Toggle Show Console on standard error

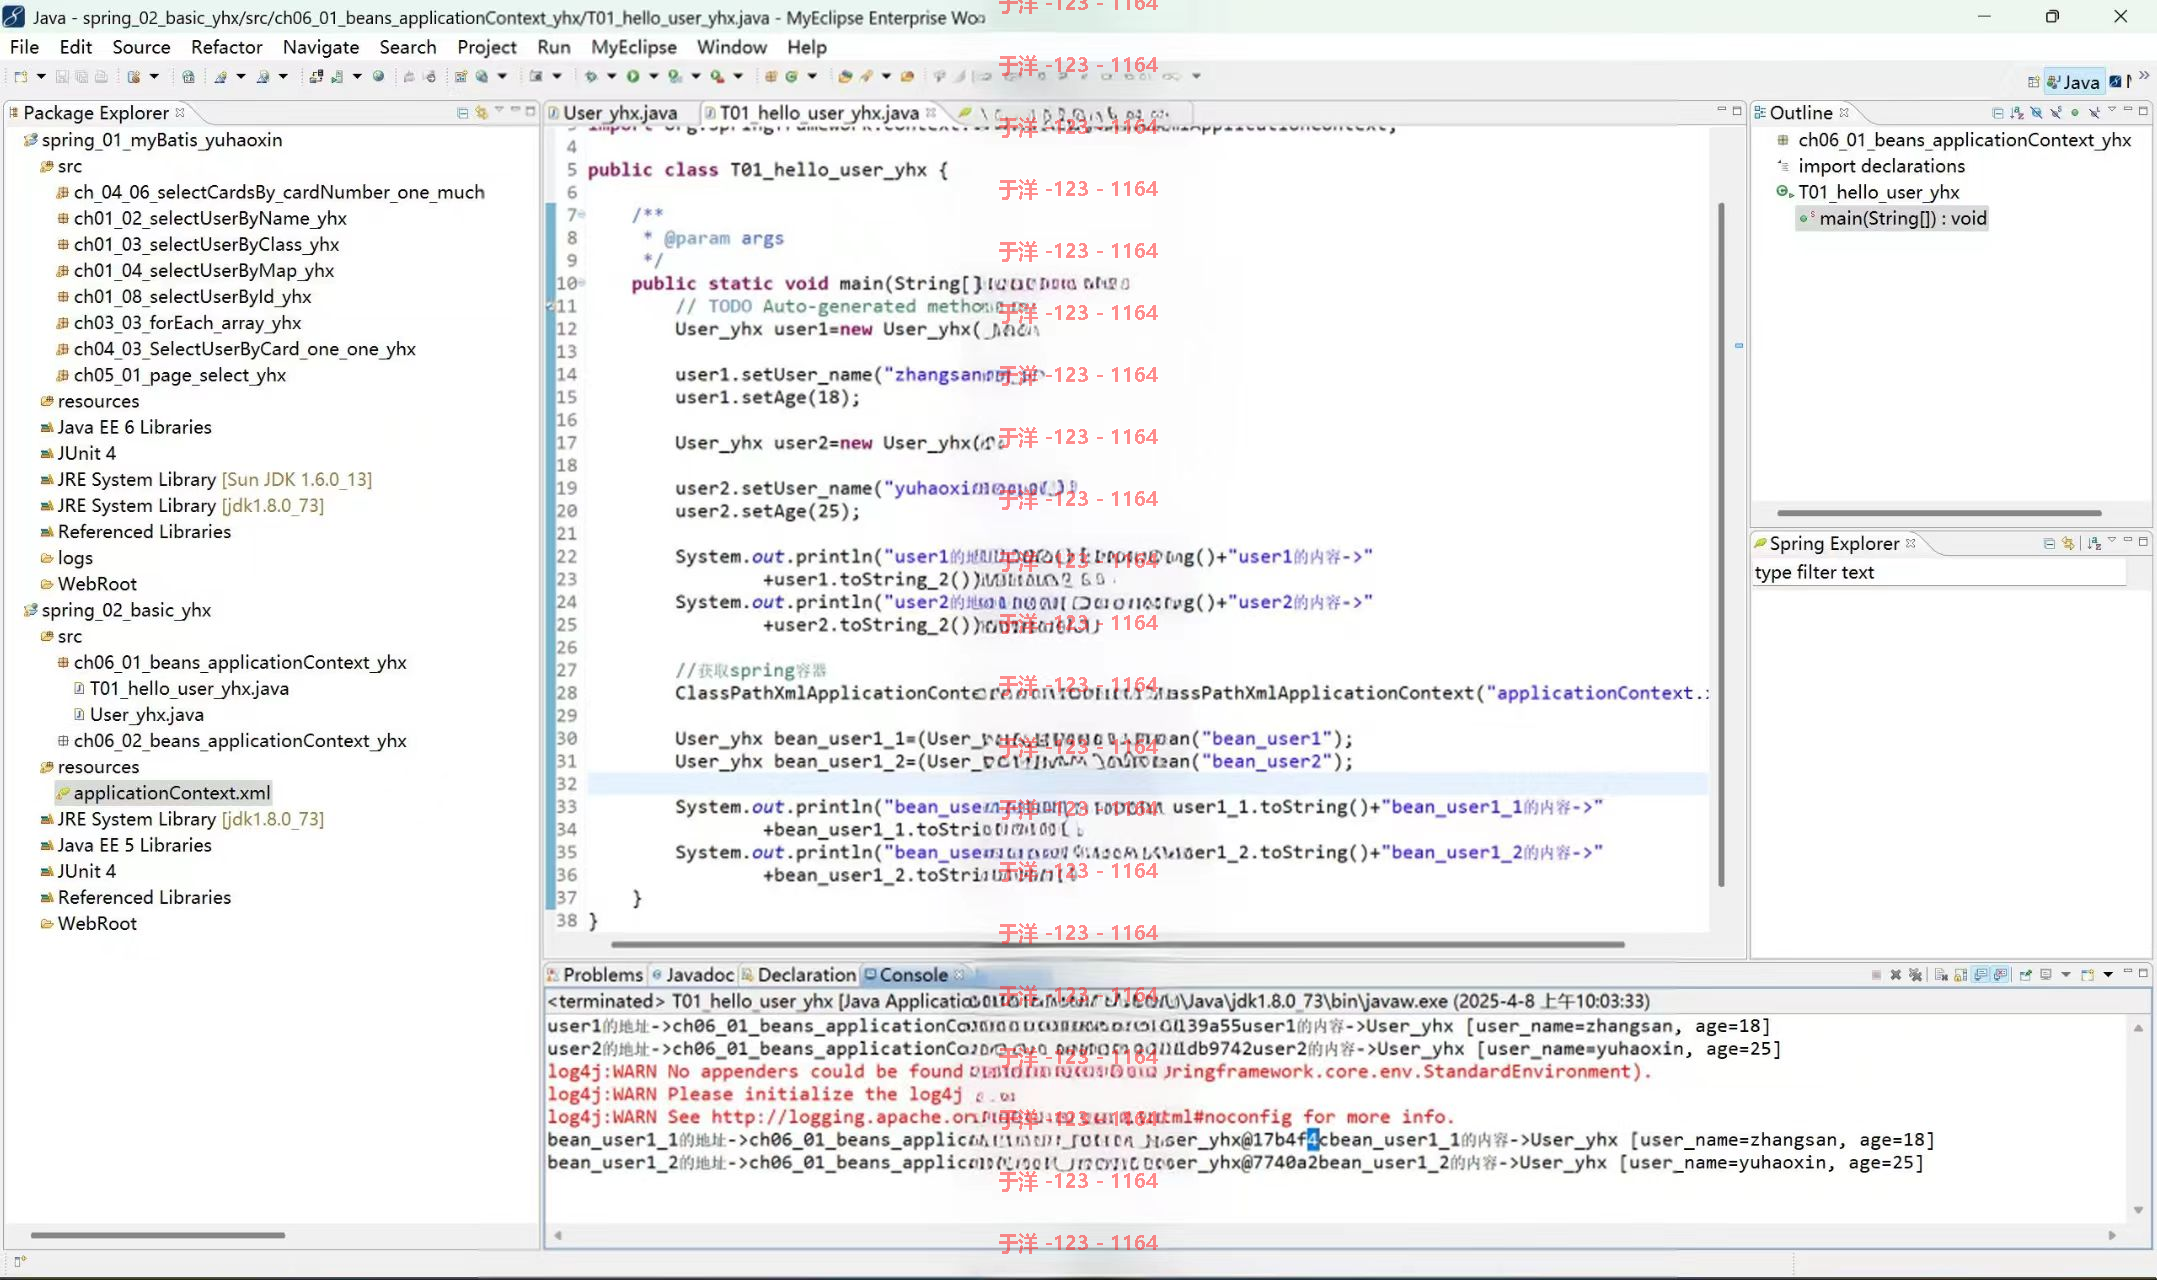[x=2000, y=974]
